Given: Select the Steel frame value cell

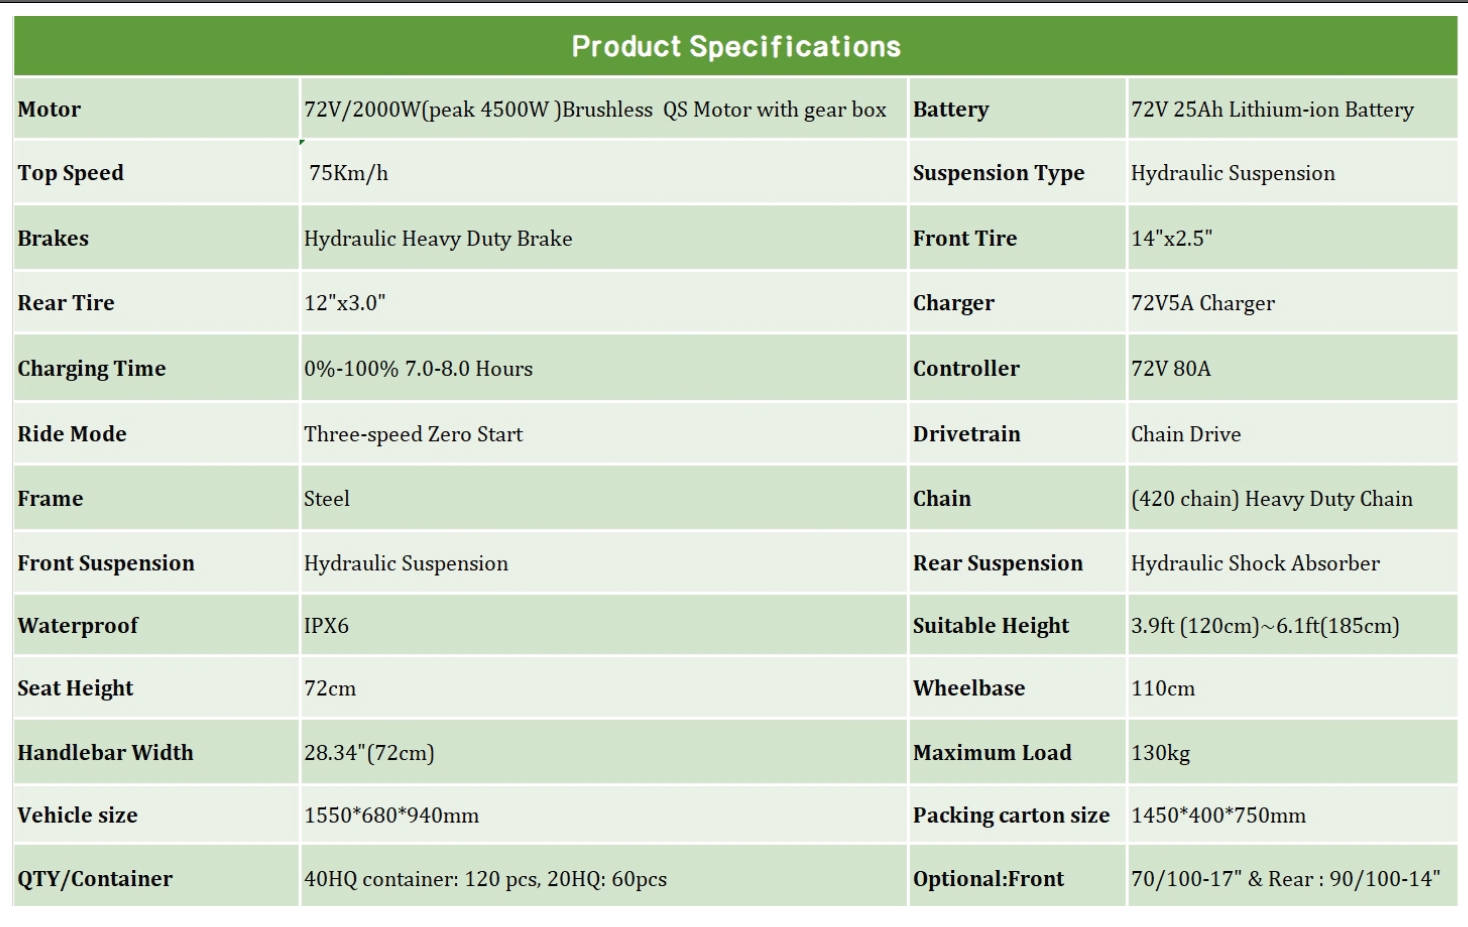Looking at the screenshot, I should point(327,498).
